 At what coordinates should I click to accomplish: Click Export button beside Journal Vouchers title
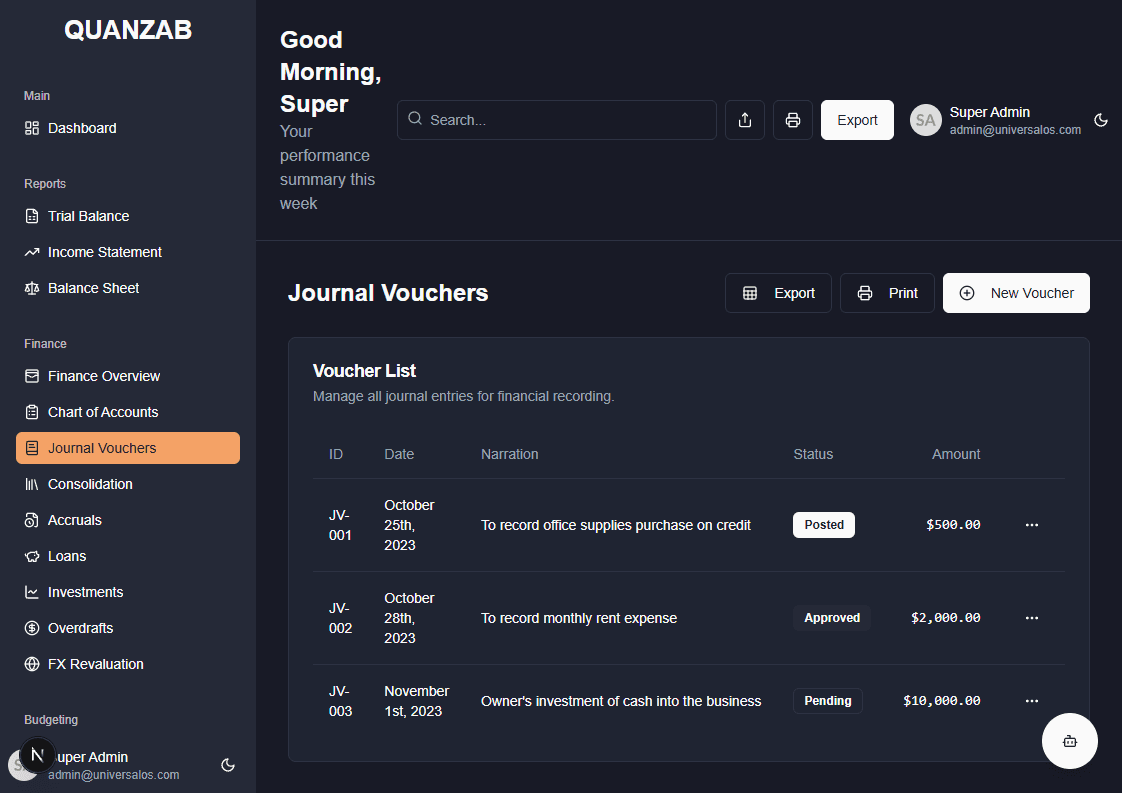(x=779, y=293)
